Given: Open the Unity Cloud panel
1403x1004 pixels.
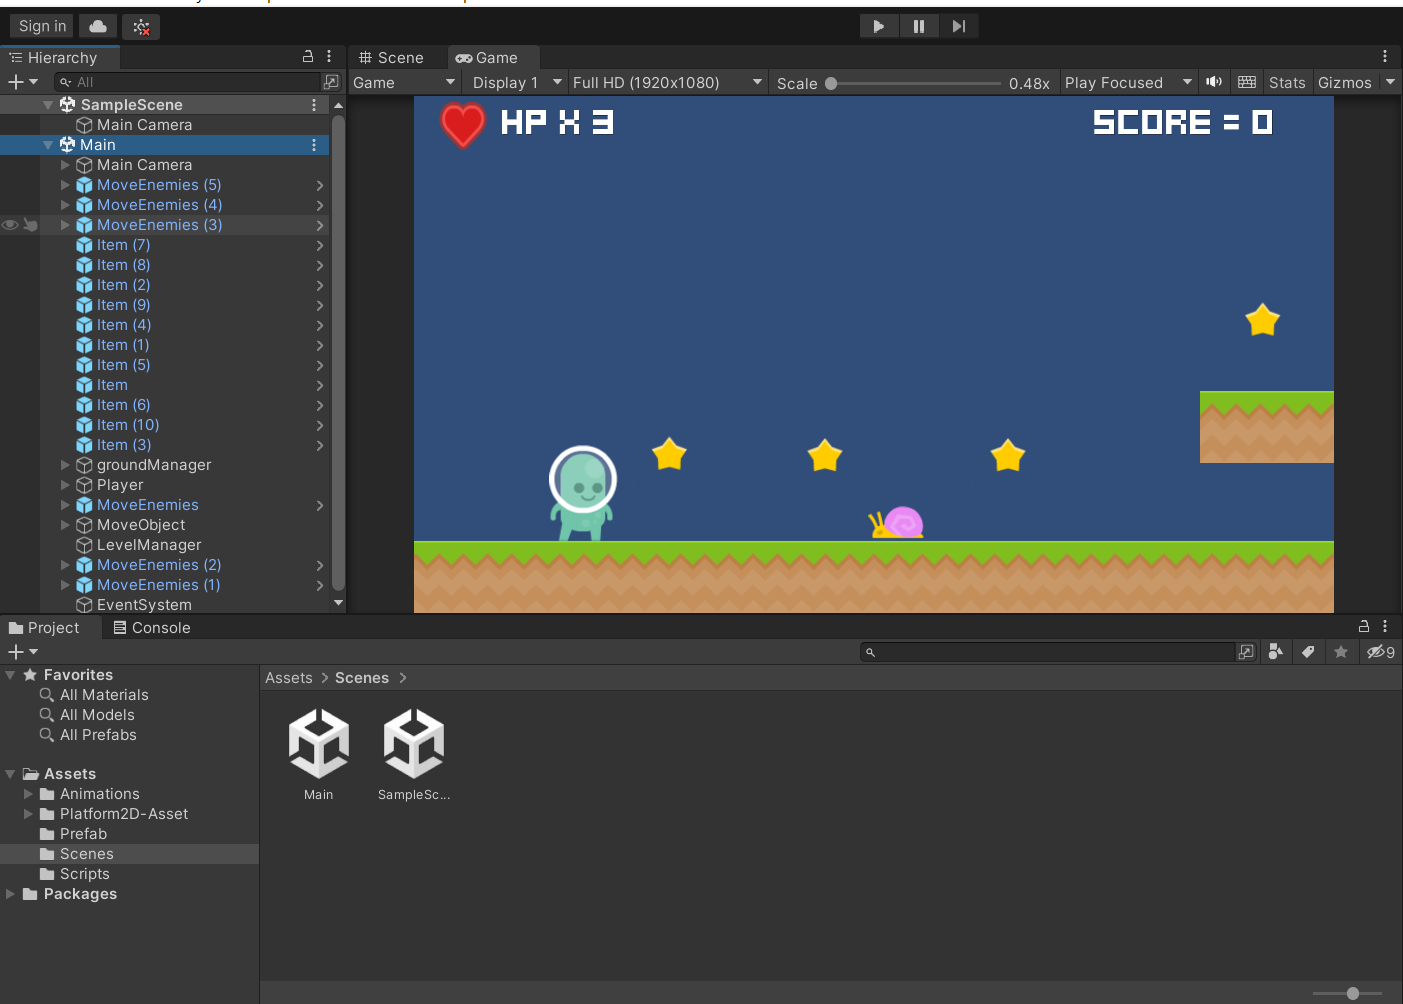Looking at the screenshot, I should tap(97, 25).
